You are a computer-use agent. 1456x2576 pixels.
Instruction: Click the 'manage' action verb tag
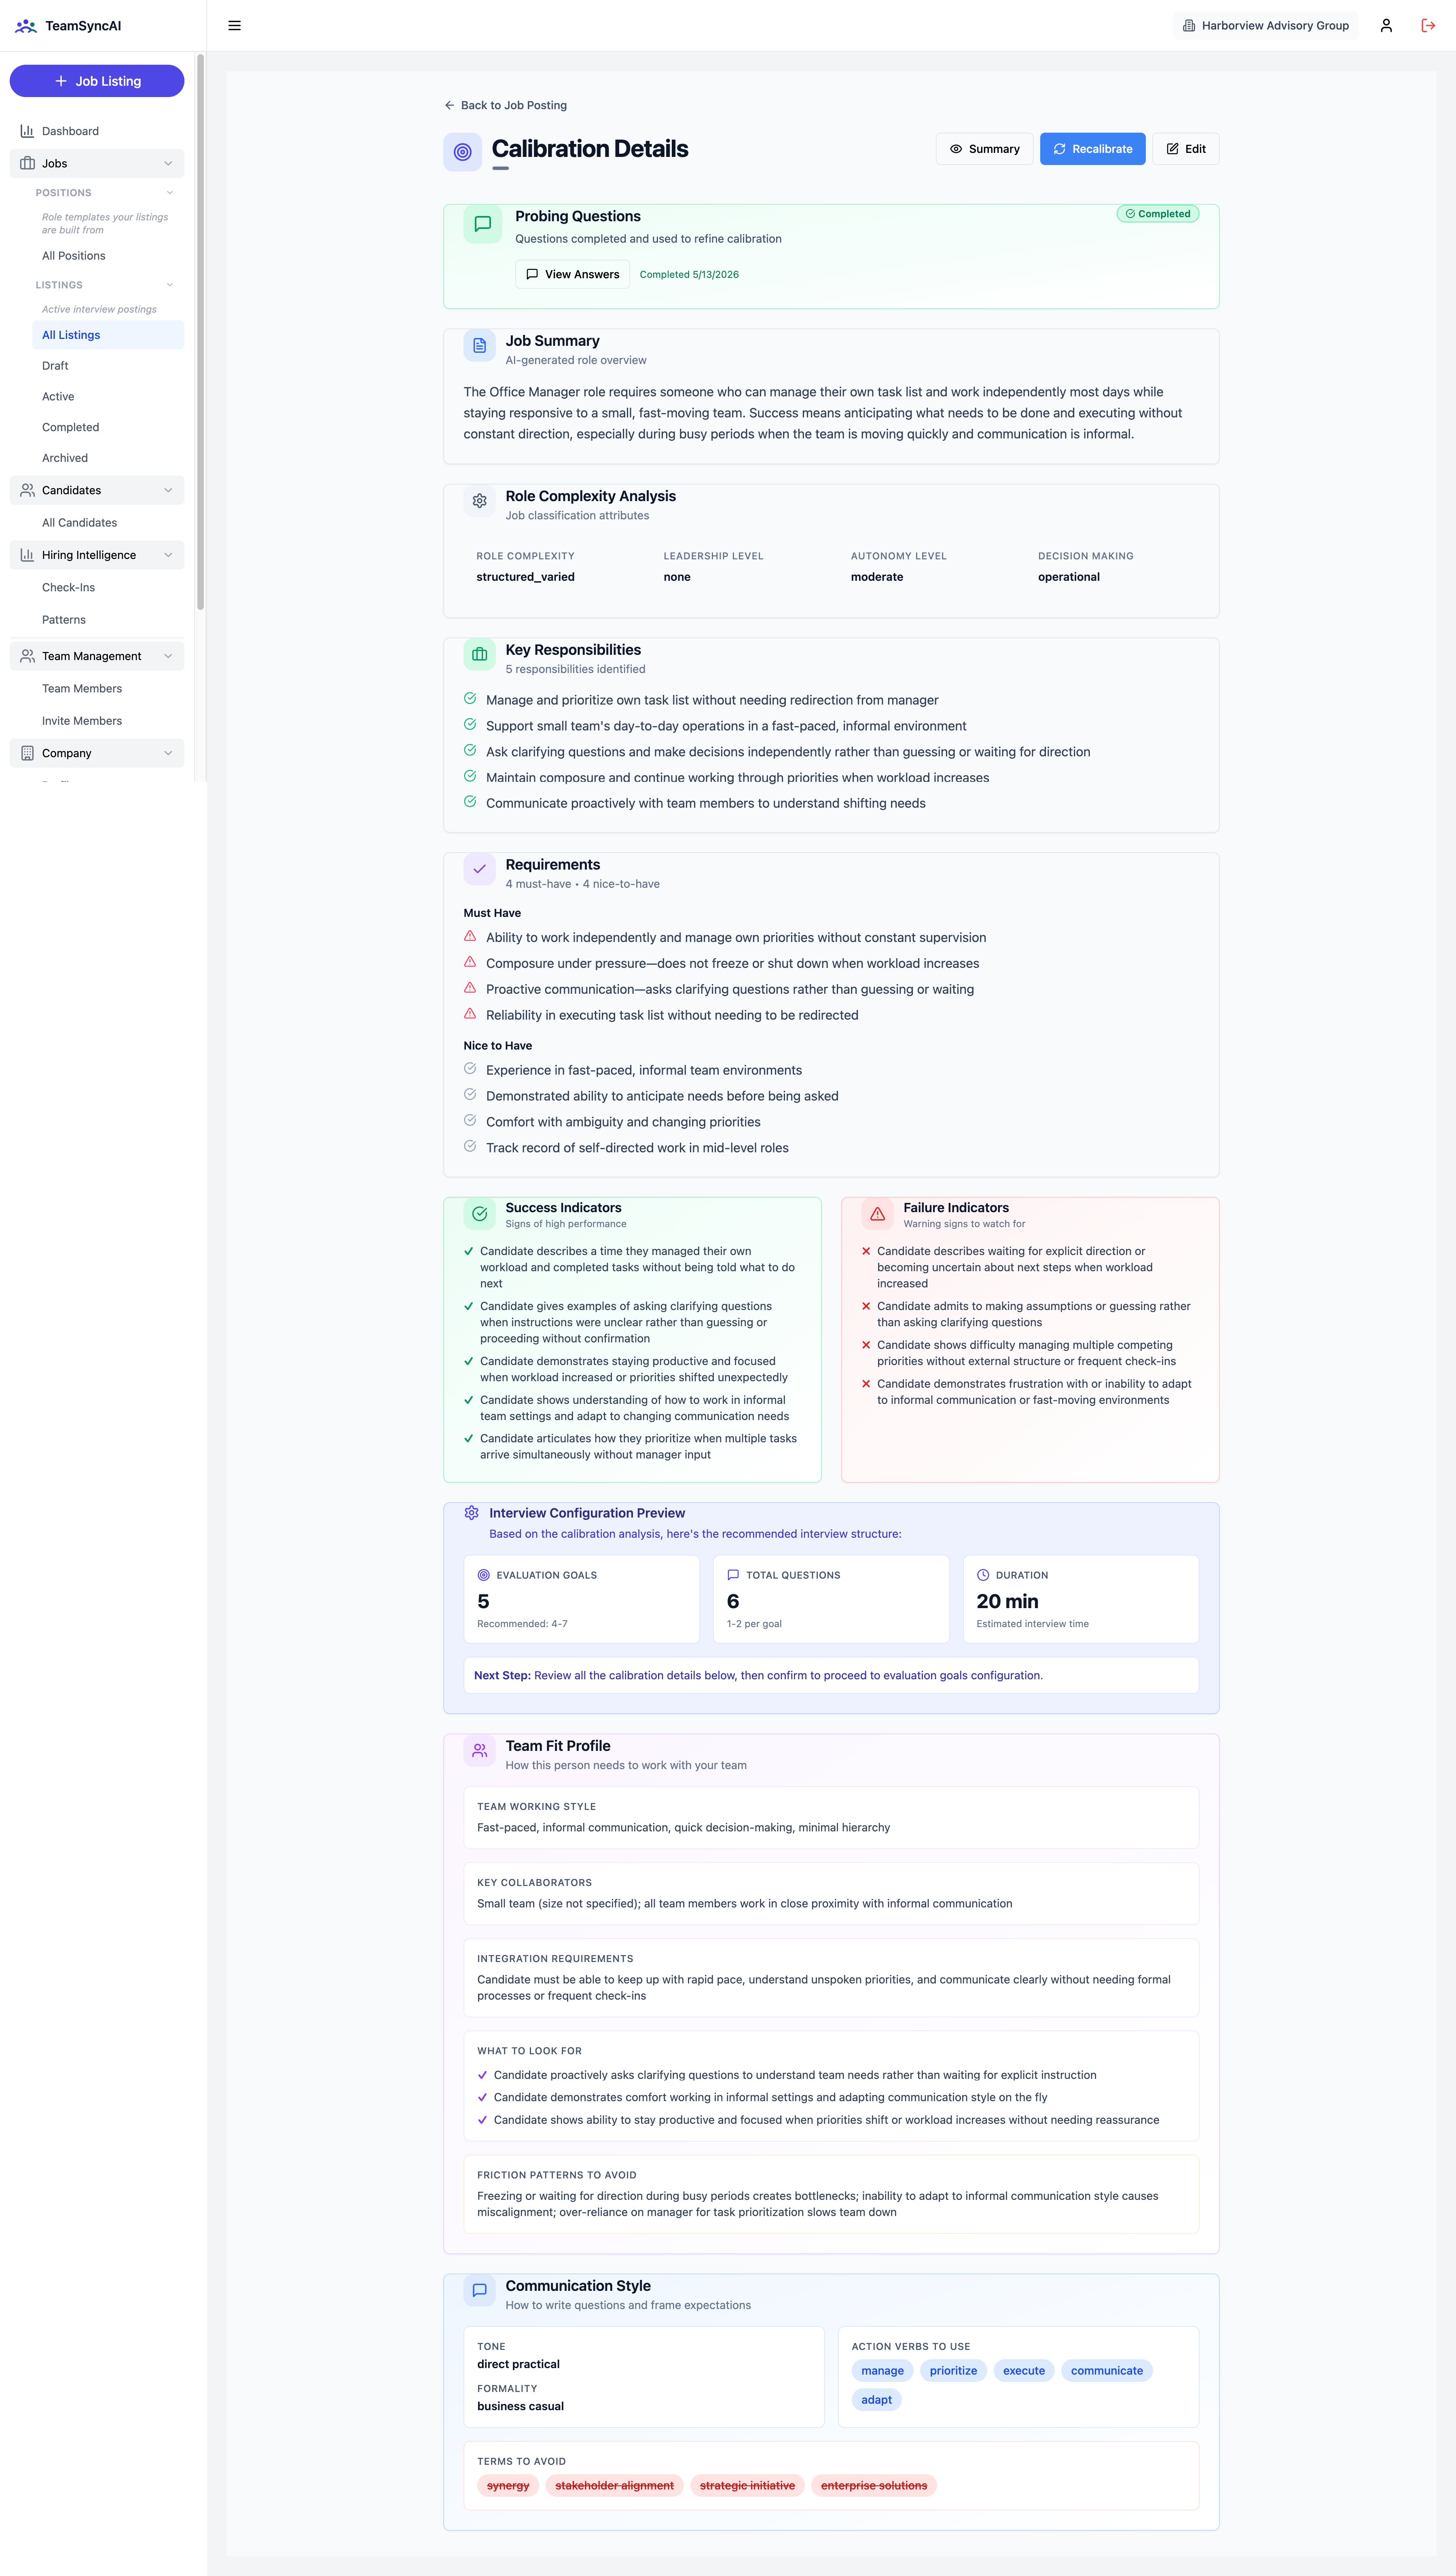pos(882,2371)
